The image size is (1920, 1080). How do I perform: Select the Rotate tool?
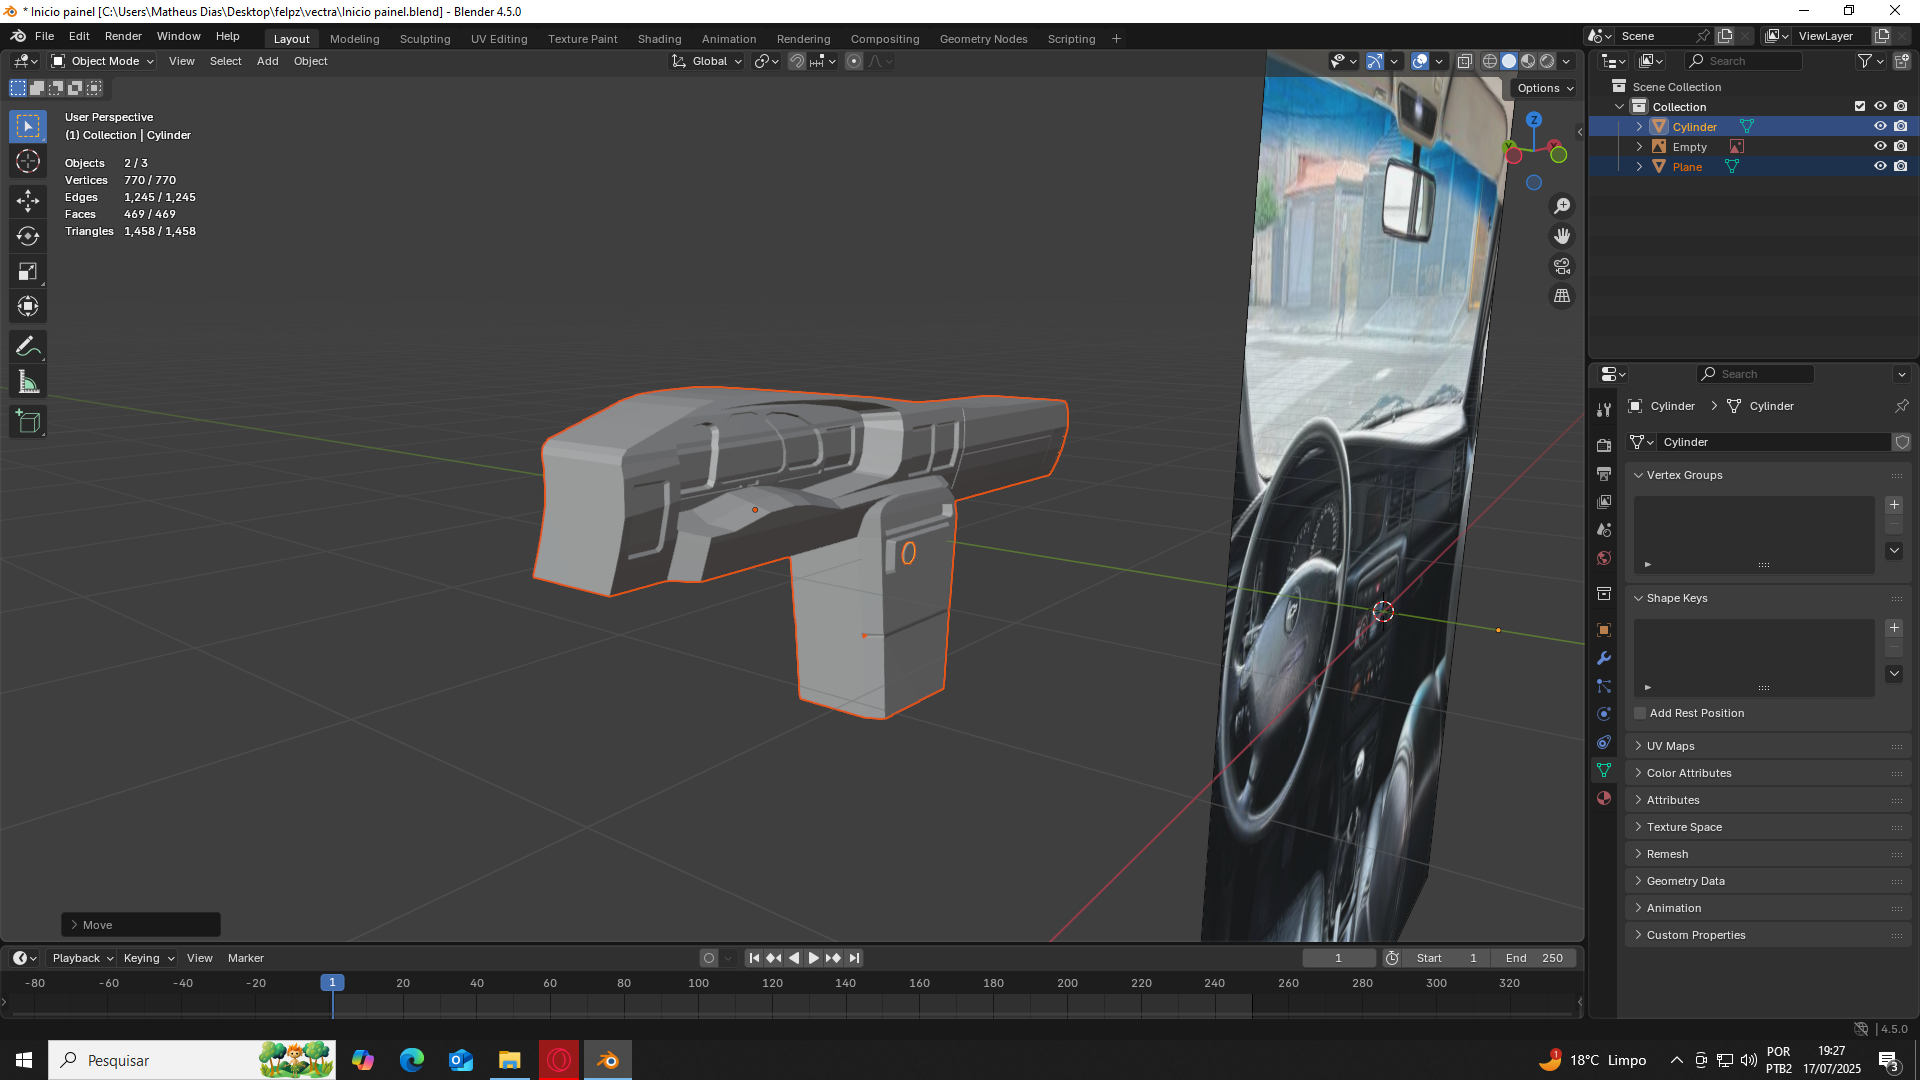click(28, 236)
